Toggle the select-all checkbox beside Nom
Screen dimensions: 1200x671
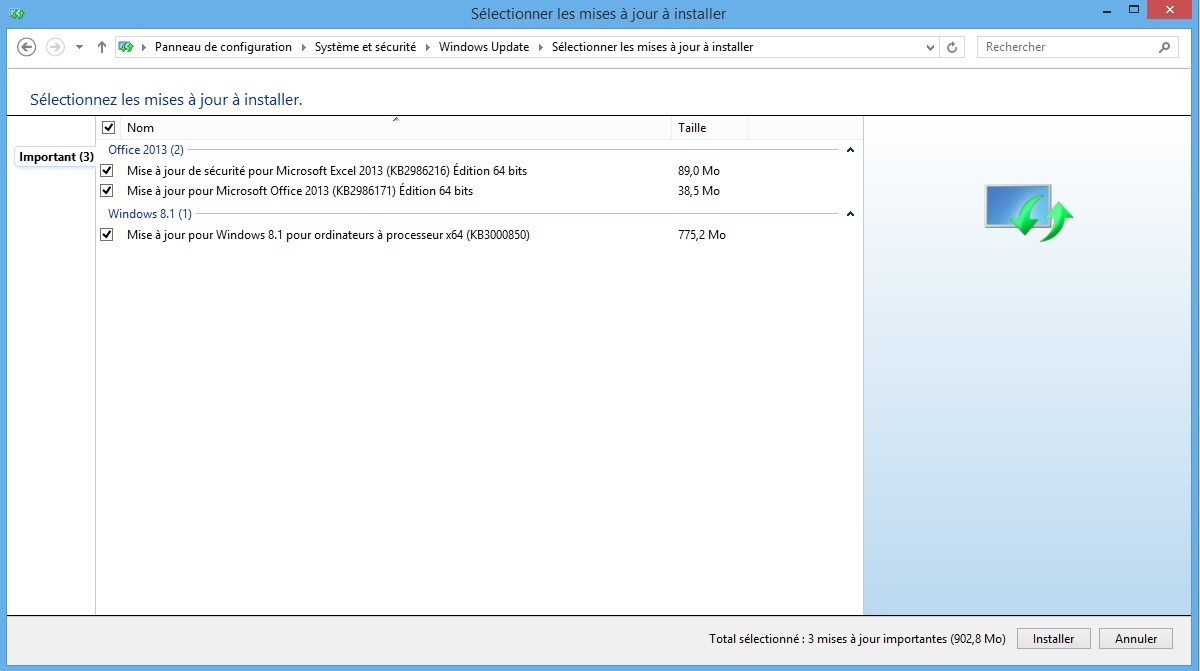[109, 128]
